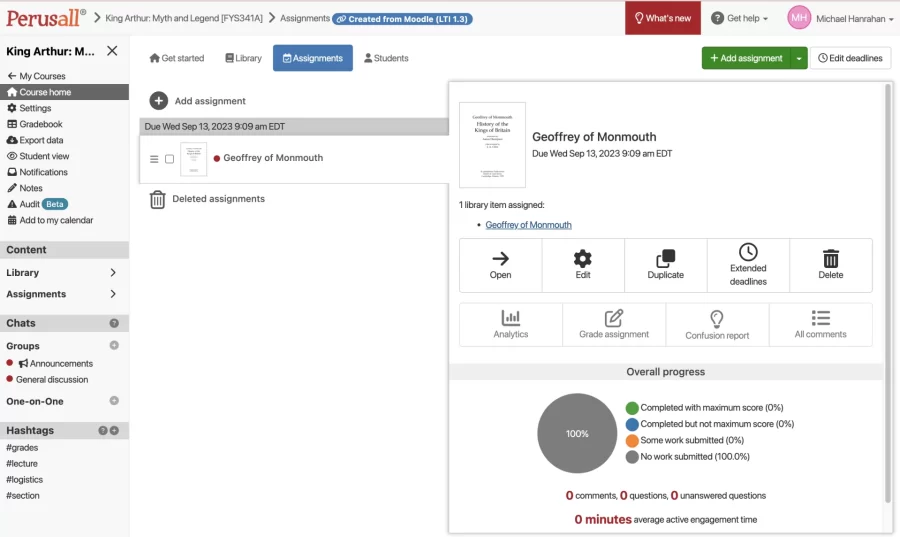Select the #lecture hashtag
Viewport: 900px width, 537px height.
point(22,464)
